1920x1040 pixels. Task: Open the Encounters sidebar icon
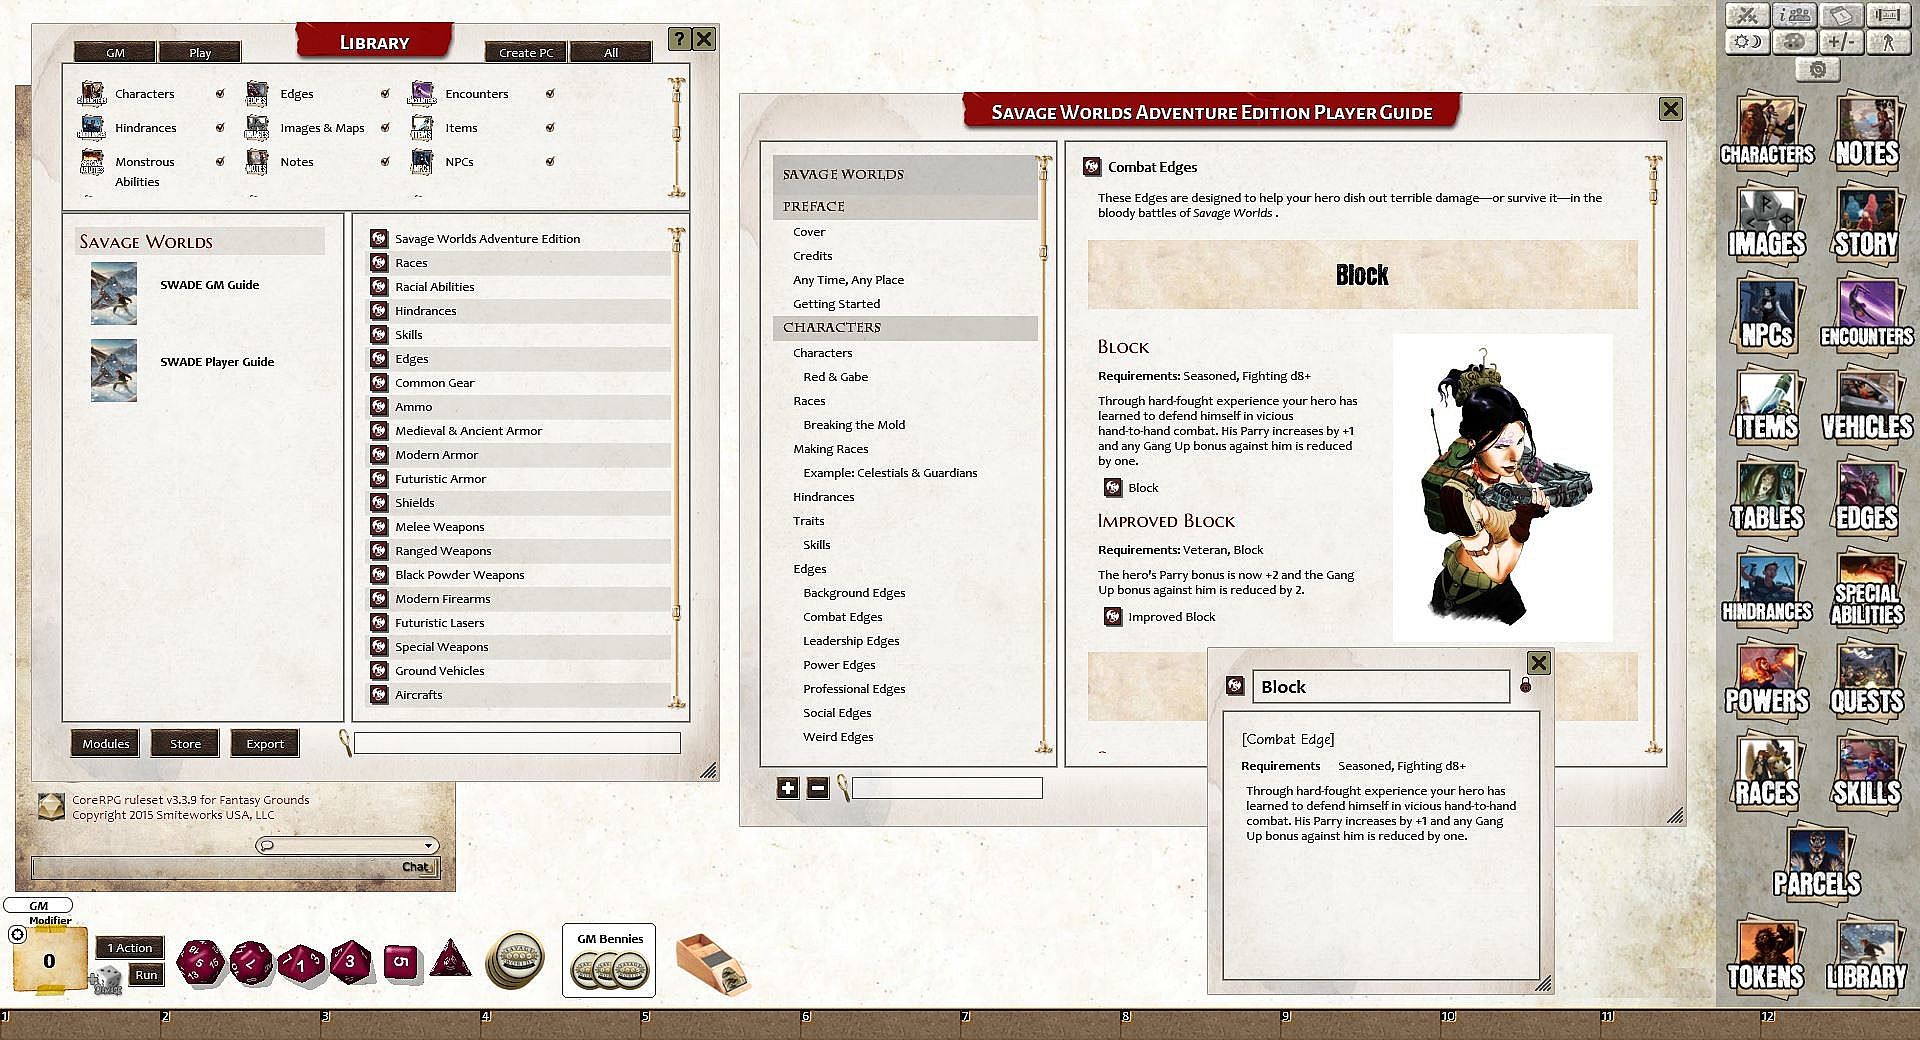pos(1866,313)
